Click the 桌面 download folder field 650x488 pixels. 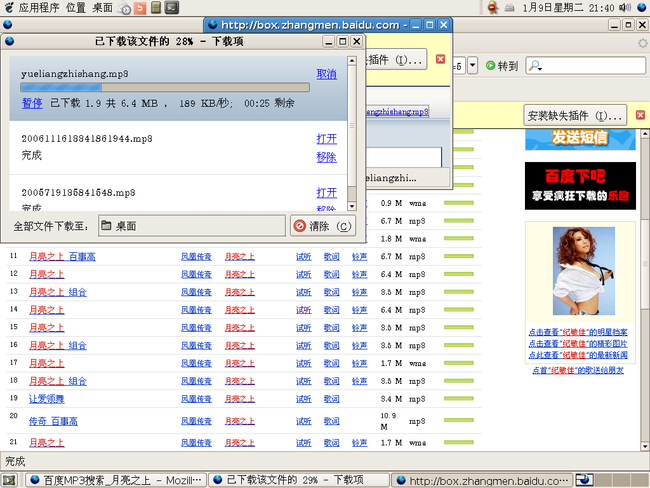coord(192,226)
